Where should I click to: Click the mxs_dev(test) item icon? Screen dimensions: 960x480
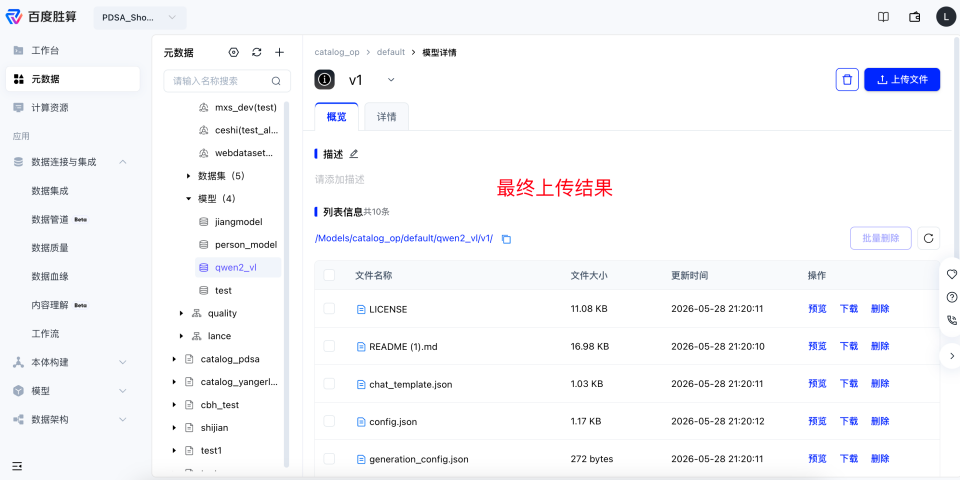204,107
